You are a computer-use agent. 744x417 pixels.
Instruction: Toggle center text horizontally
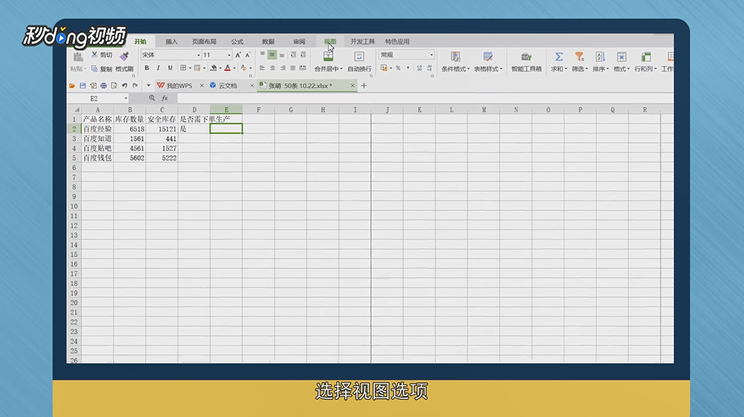[272, 68]
